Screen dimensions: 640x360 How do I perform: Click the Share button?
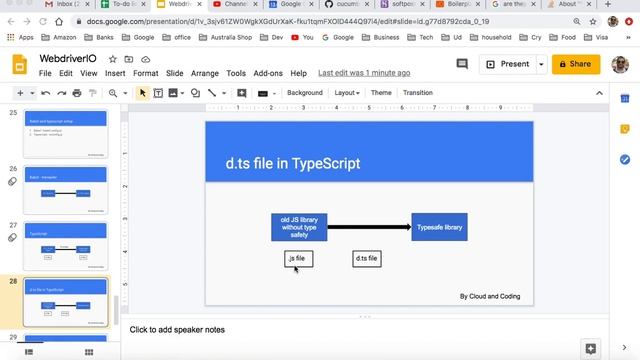(x=576, y=64)
